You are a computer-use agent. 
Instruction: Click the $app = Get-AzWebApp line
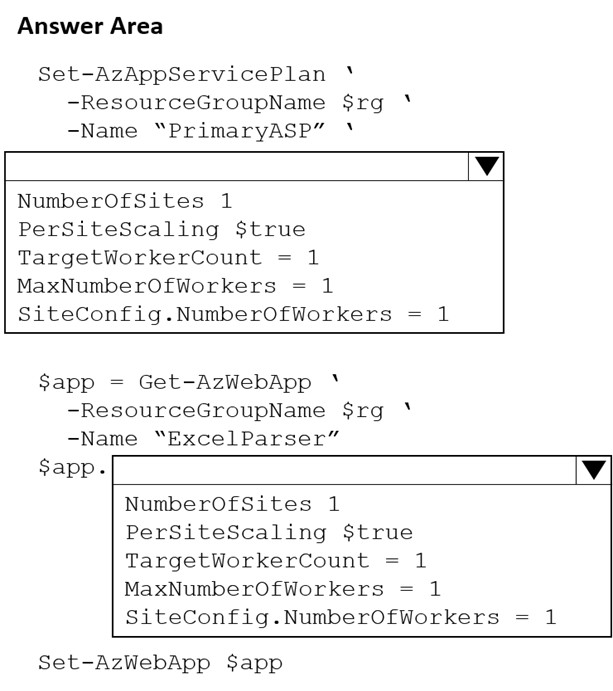pyautogui.click(x=188, y=382)
